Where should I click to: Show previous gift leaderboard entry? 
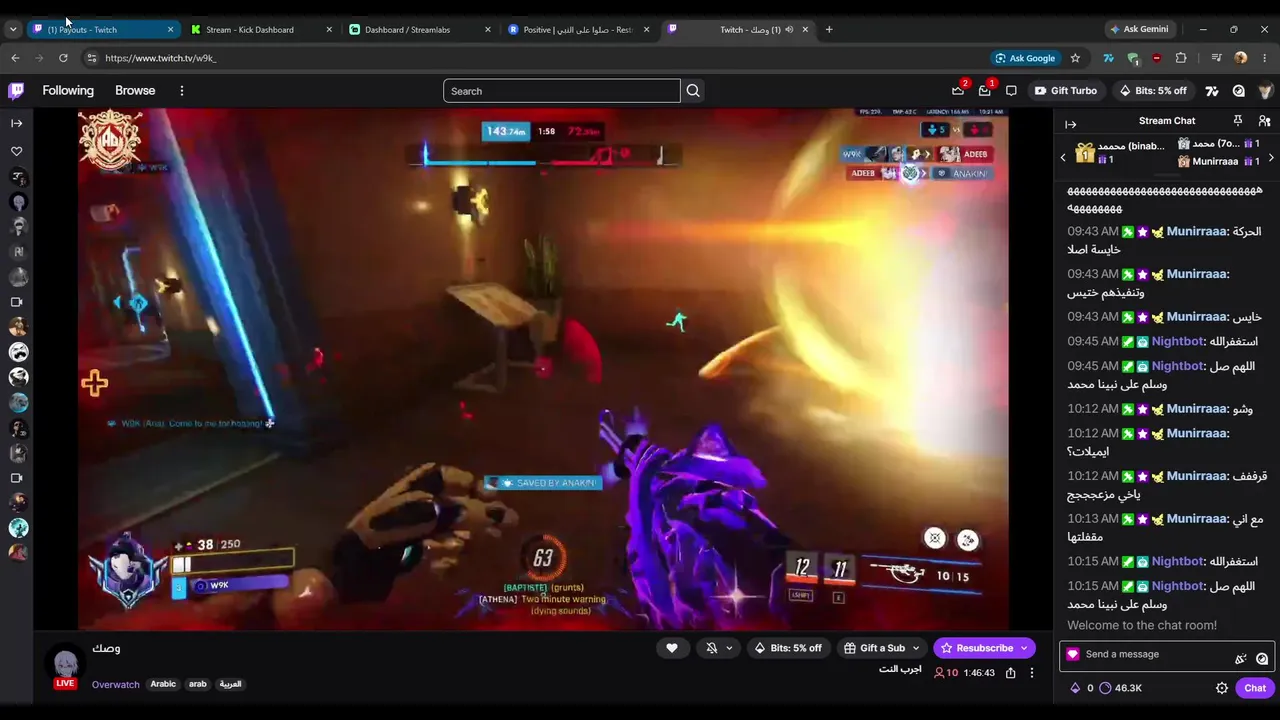(1063, 158)
